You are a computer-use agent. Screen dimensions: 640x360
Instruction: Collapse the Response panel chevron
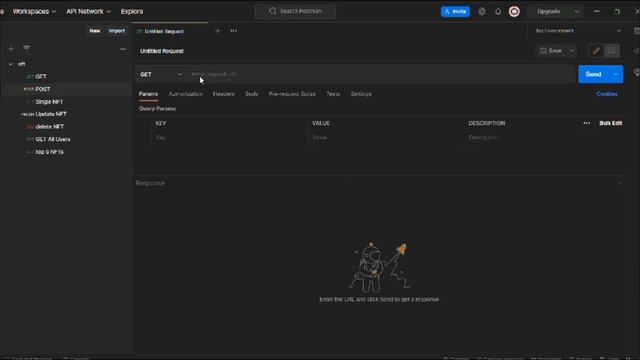click(619, 183)
